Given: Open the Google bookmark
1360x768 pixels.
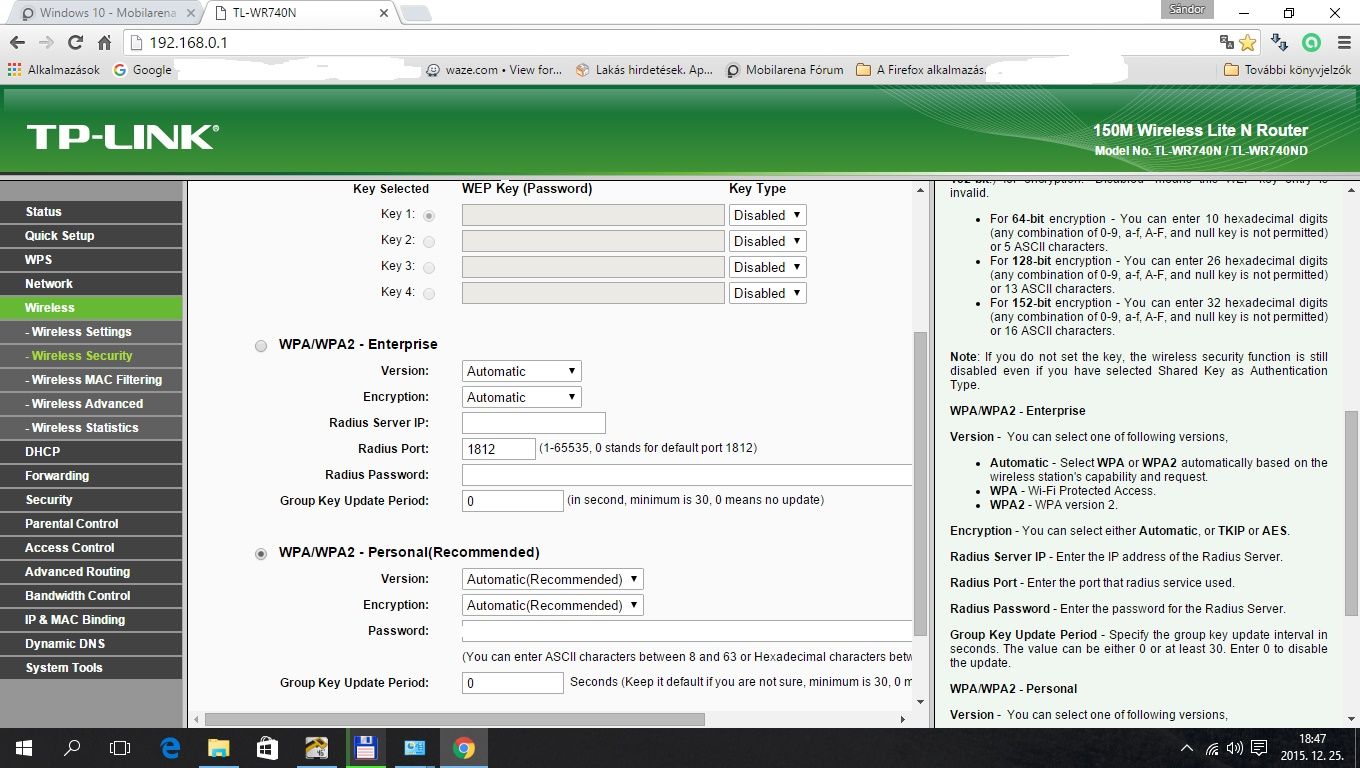Looking at the screenshot, I should point(142,70).
